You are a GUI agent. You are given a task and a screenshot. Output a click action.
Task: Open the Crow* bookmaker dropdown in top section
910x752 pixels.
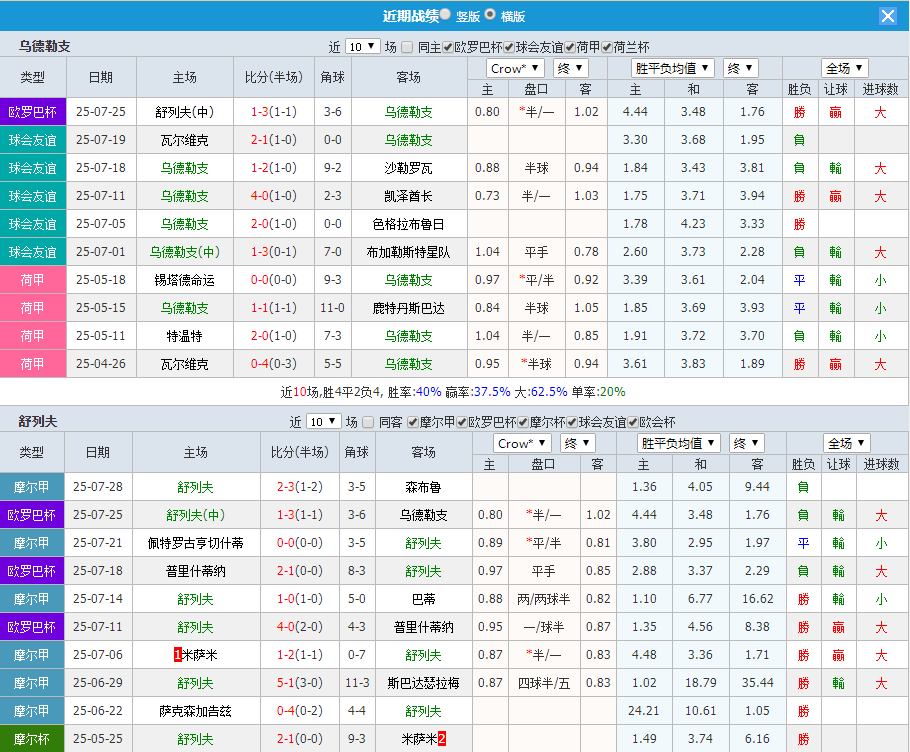click(513, 68)
